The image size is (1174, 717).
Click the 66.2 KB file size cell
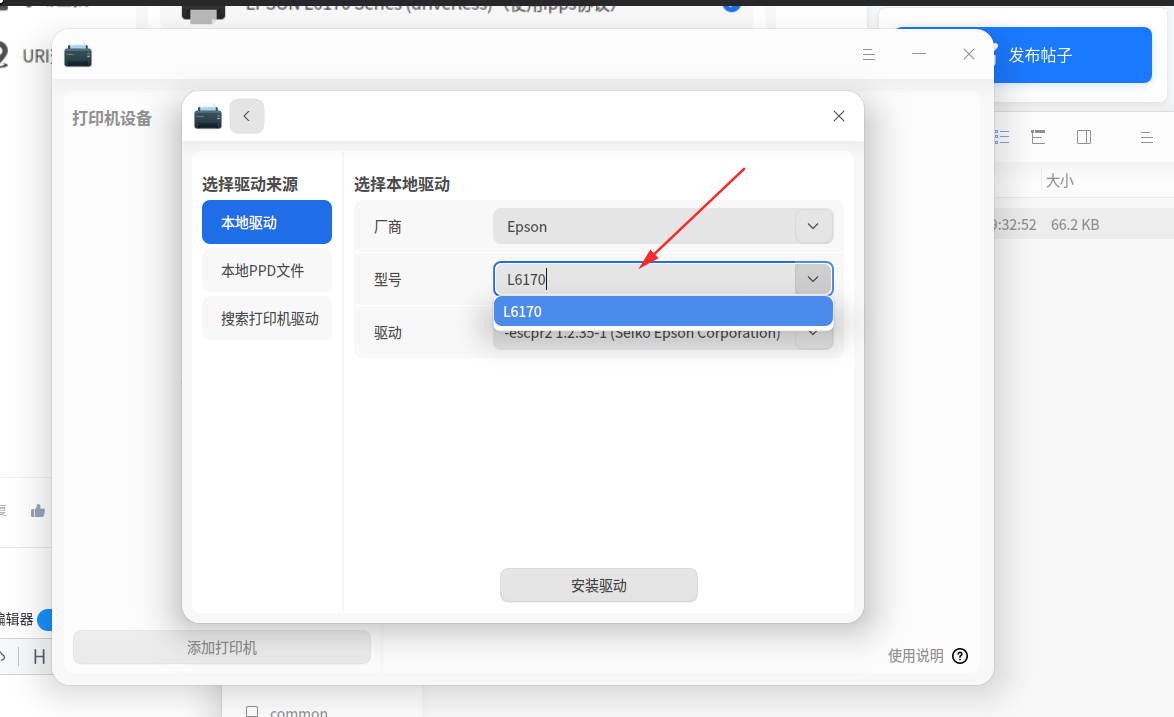coord(1075,225)
